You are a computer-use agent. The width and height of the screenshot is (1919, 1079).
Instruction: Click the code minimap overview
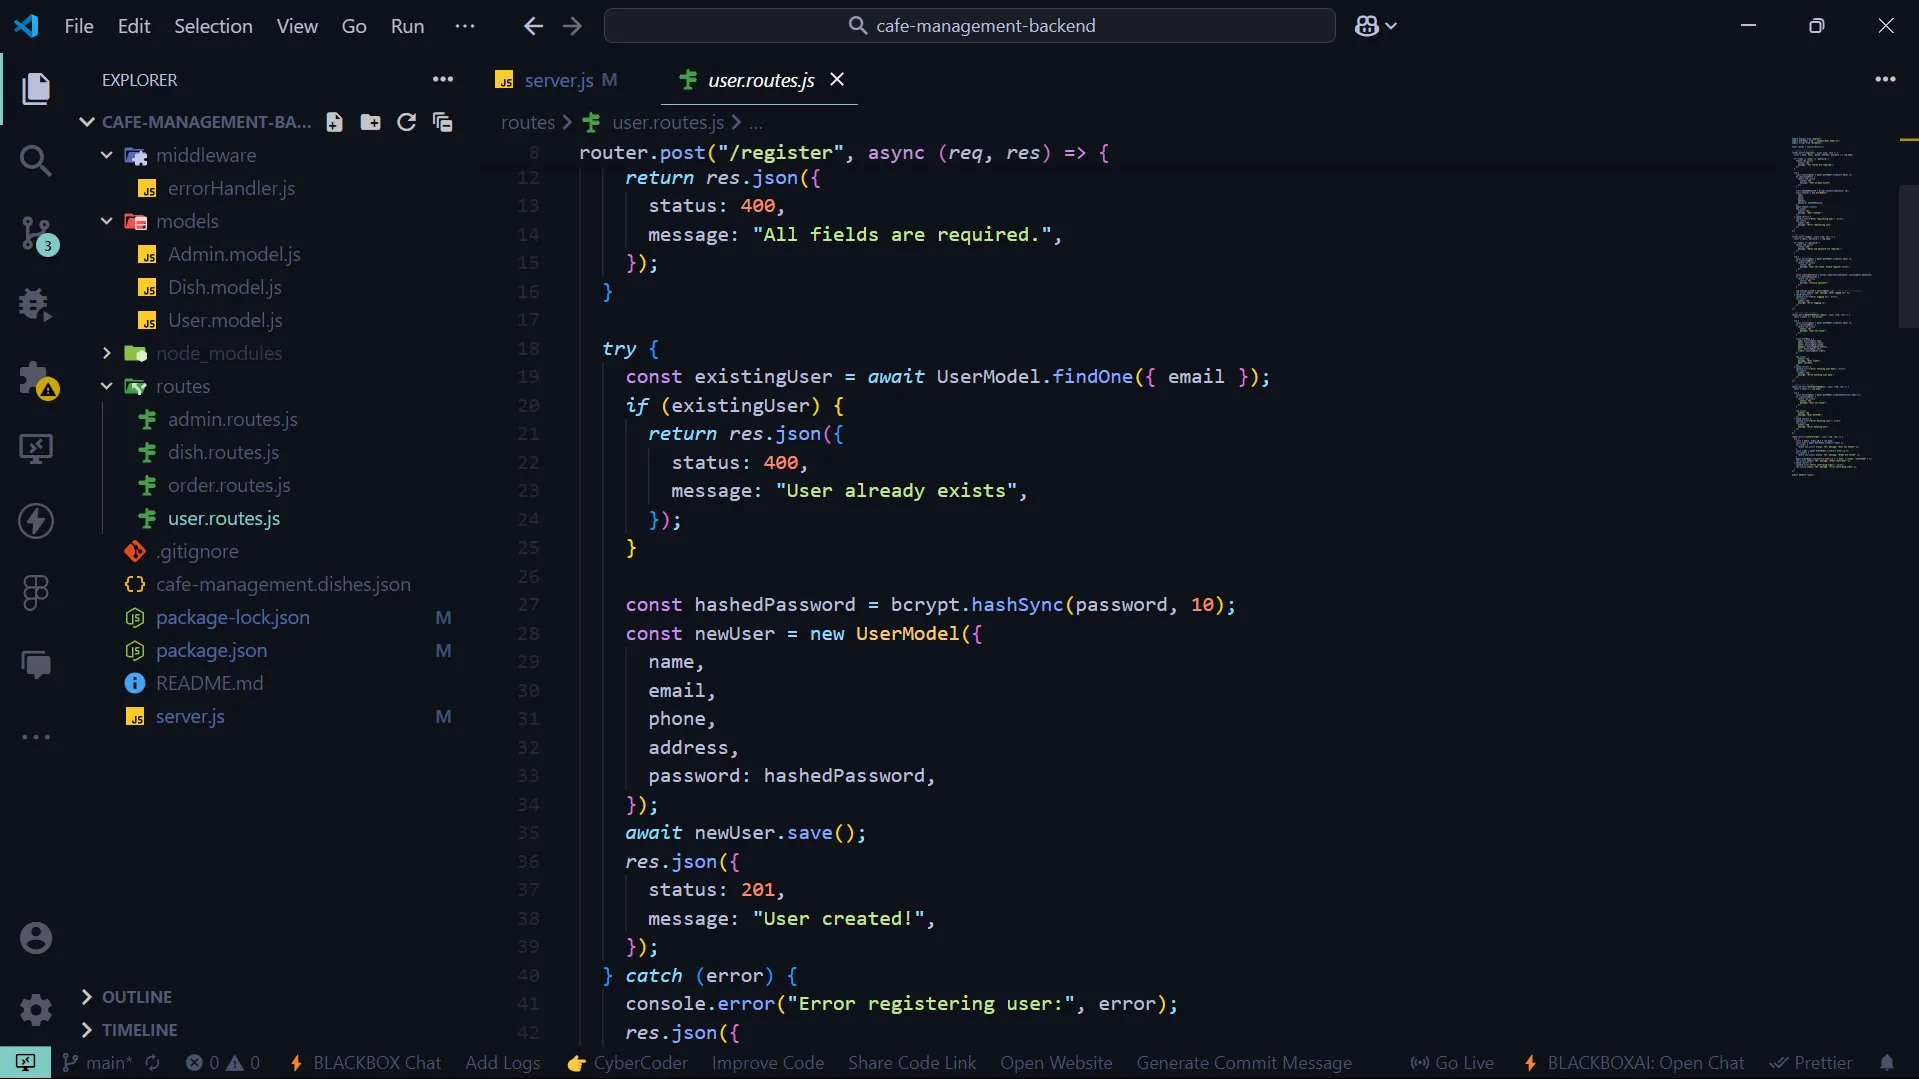1832,306
